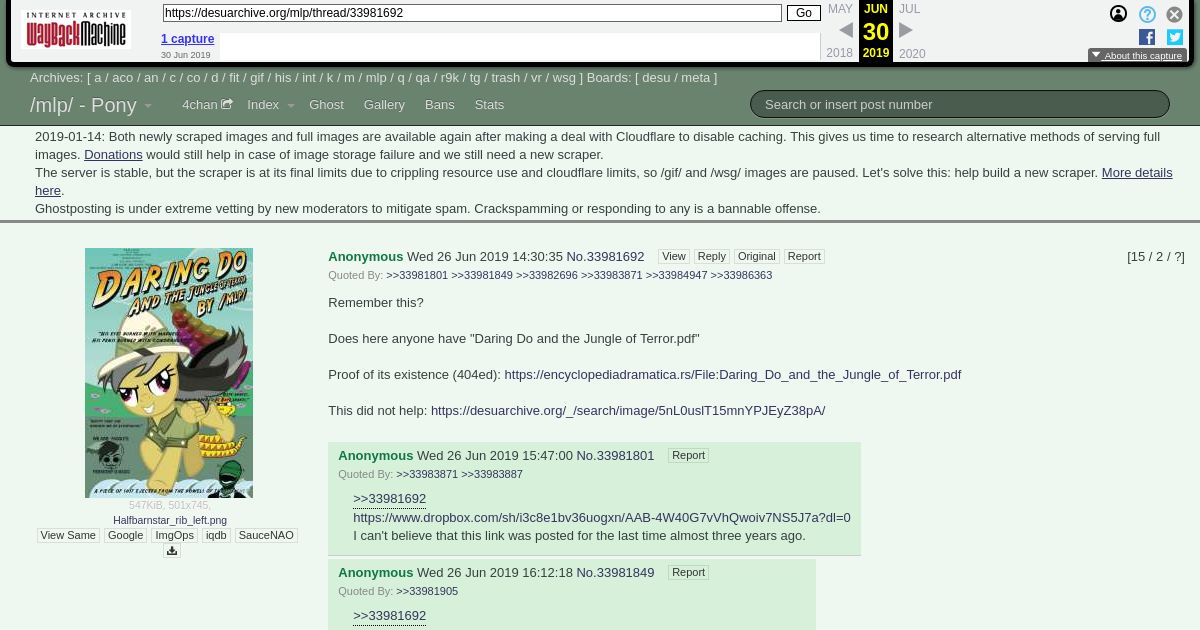
Task: Open the Dropbox share link
Action: pos(602,517)
